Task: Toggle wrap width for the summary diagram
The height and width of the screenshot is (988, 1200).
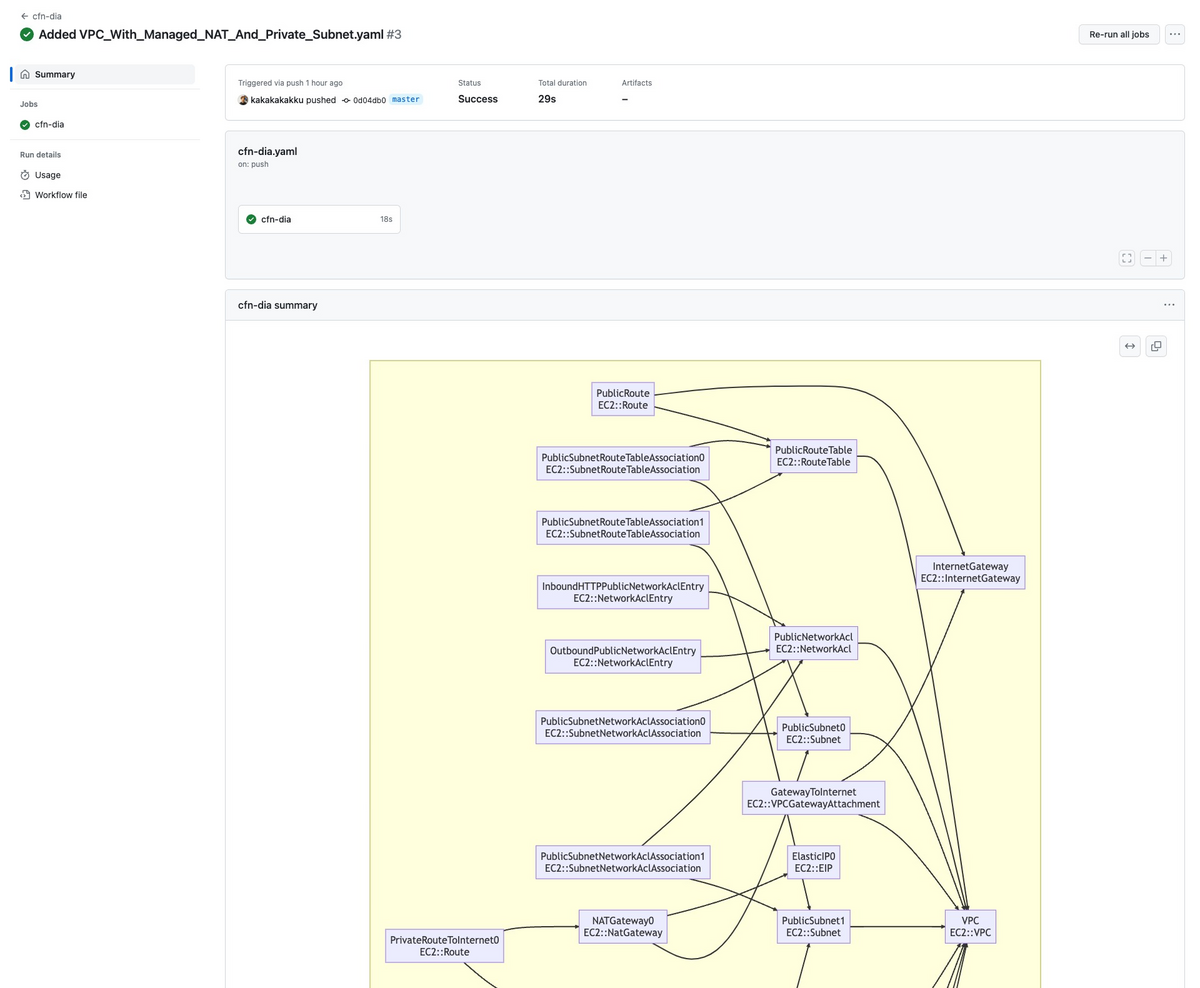Action: (1129, 345)
